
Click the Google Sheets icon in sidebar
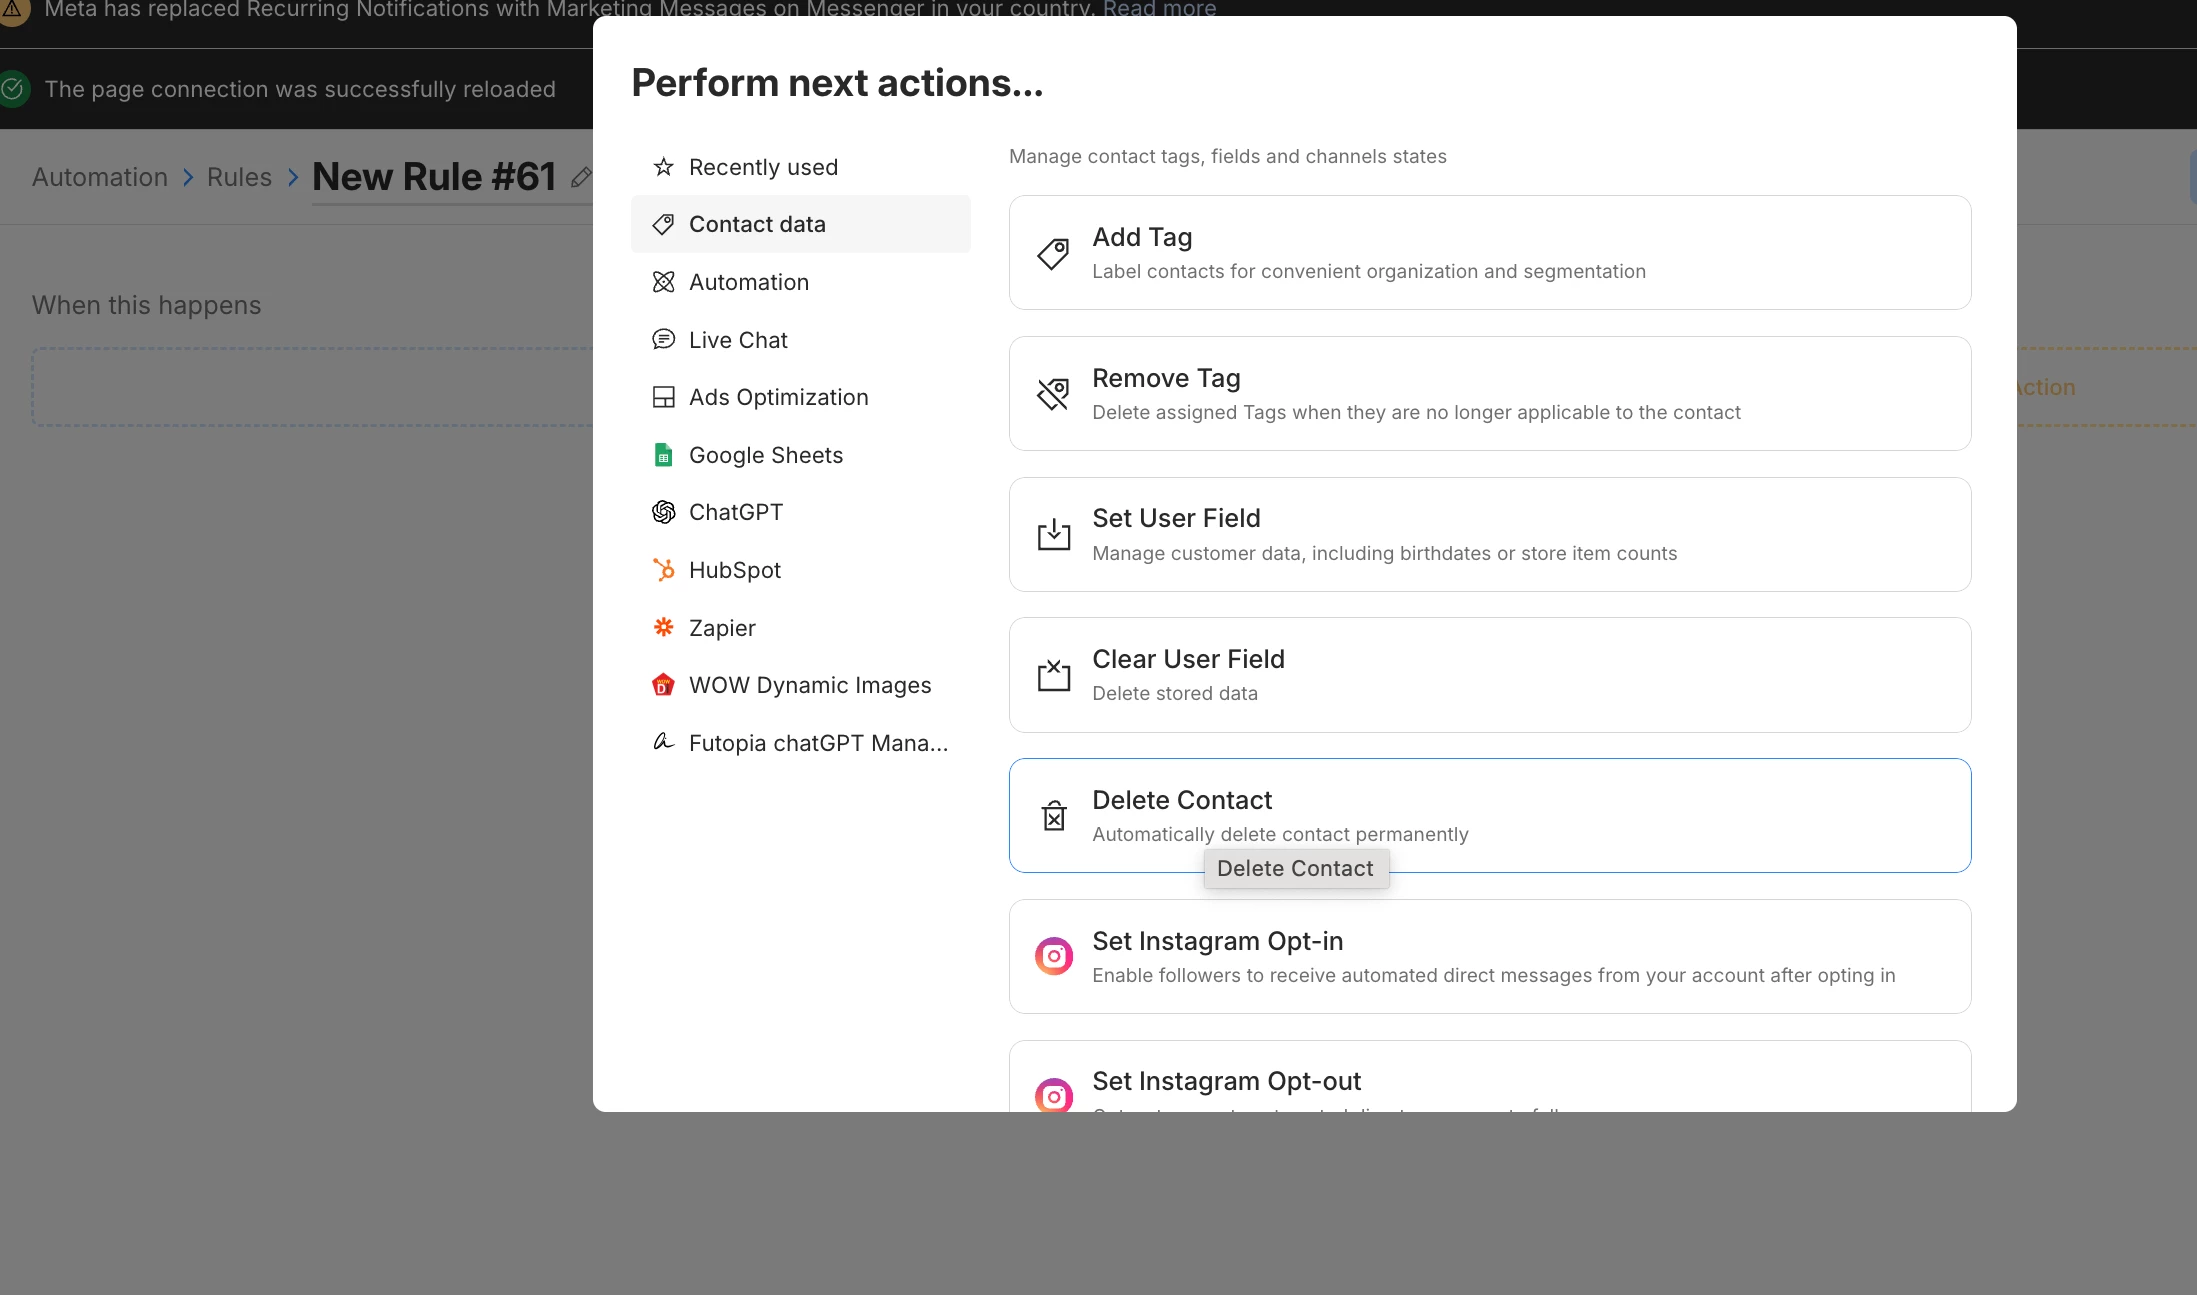(663, 455)
